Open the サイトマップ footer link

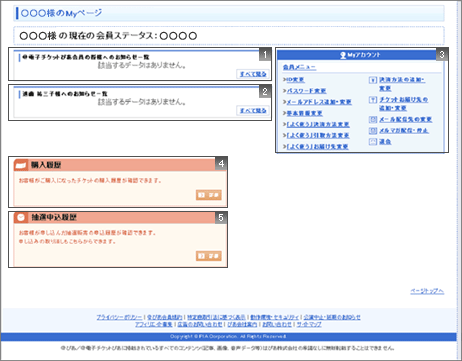pos(309,324)
